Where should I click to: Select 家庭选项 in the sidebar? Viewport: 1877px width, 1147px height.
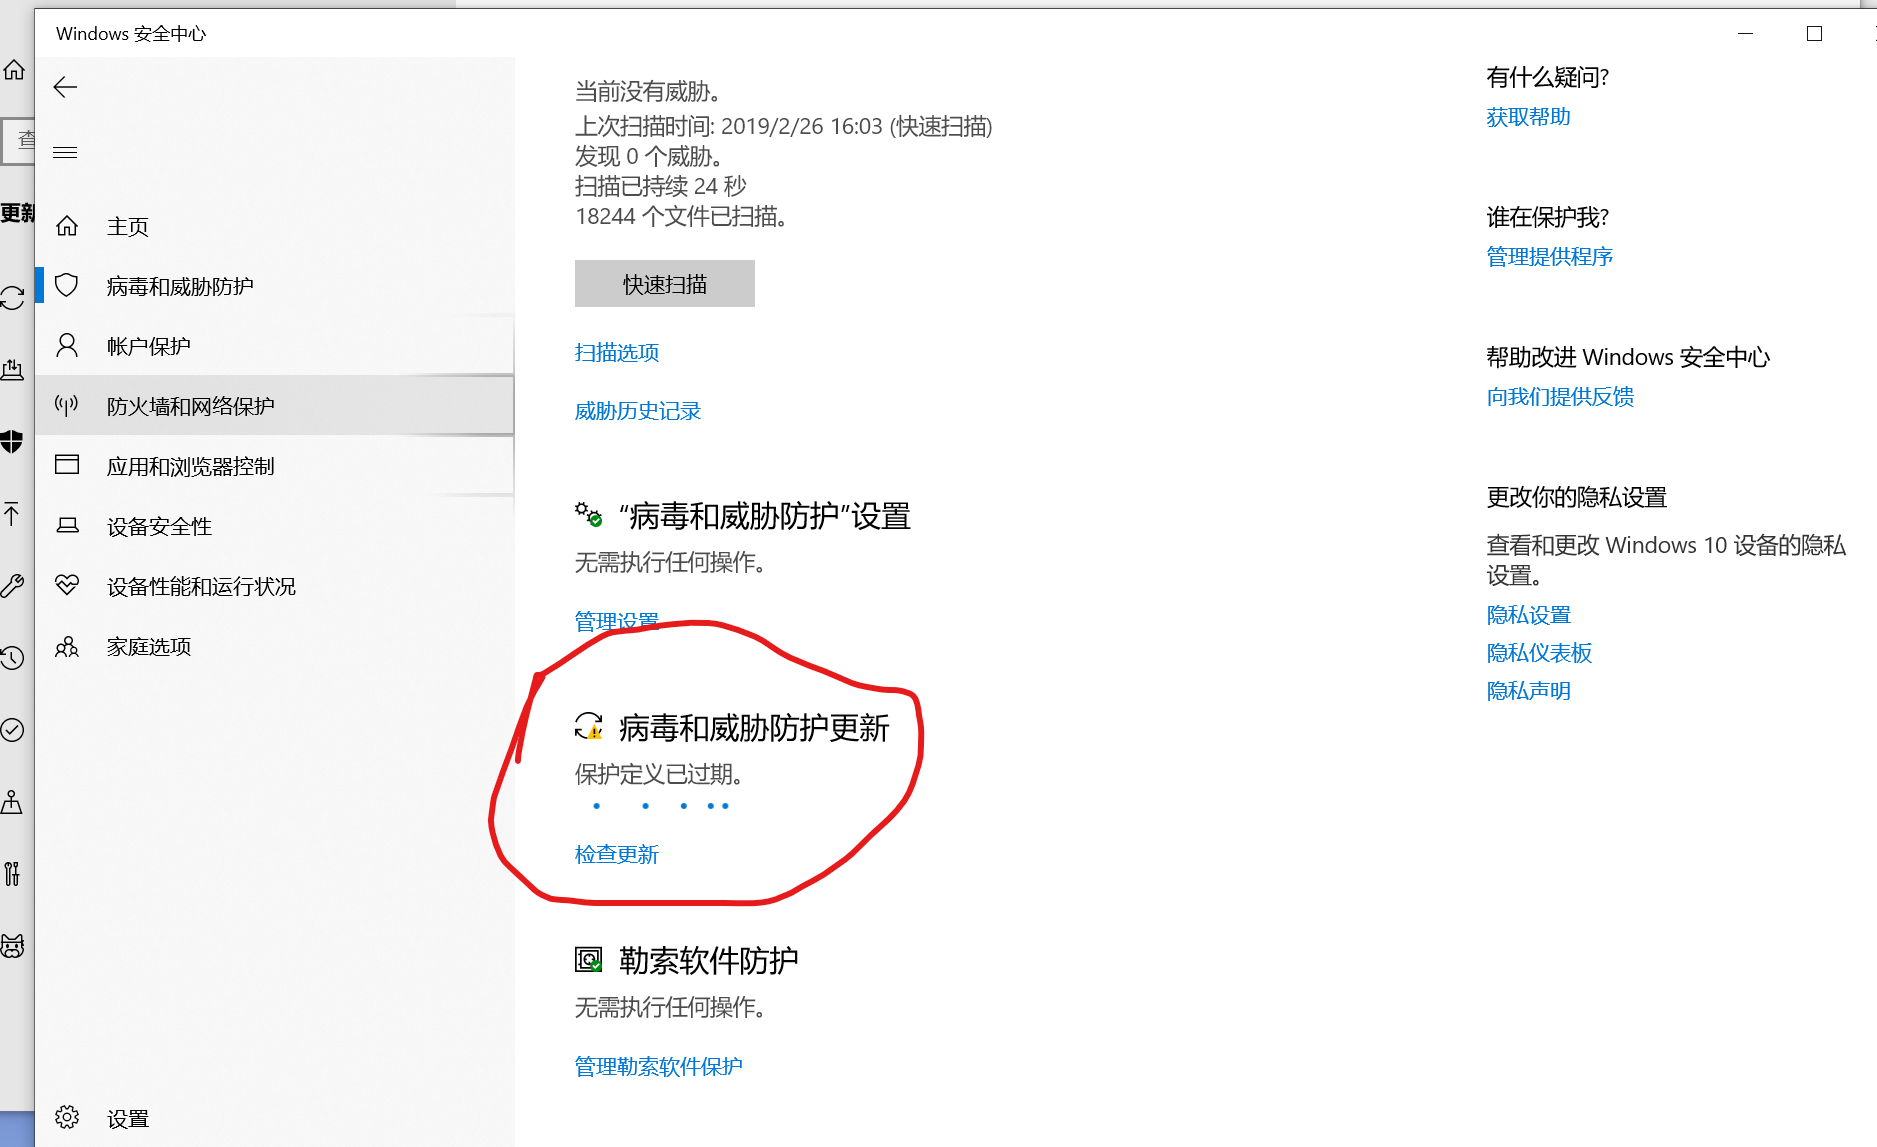(274, 646)
